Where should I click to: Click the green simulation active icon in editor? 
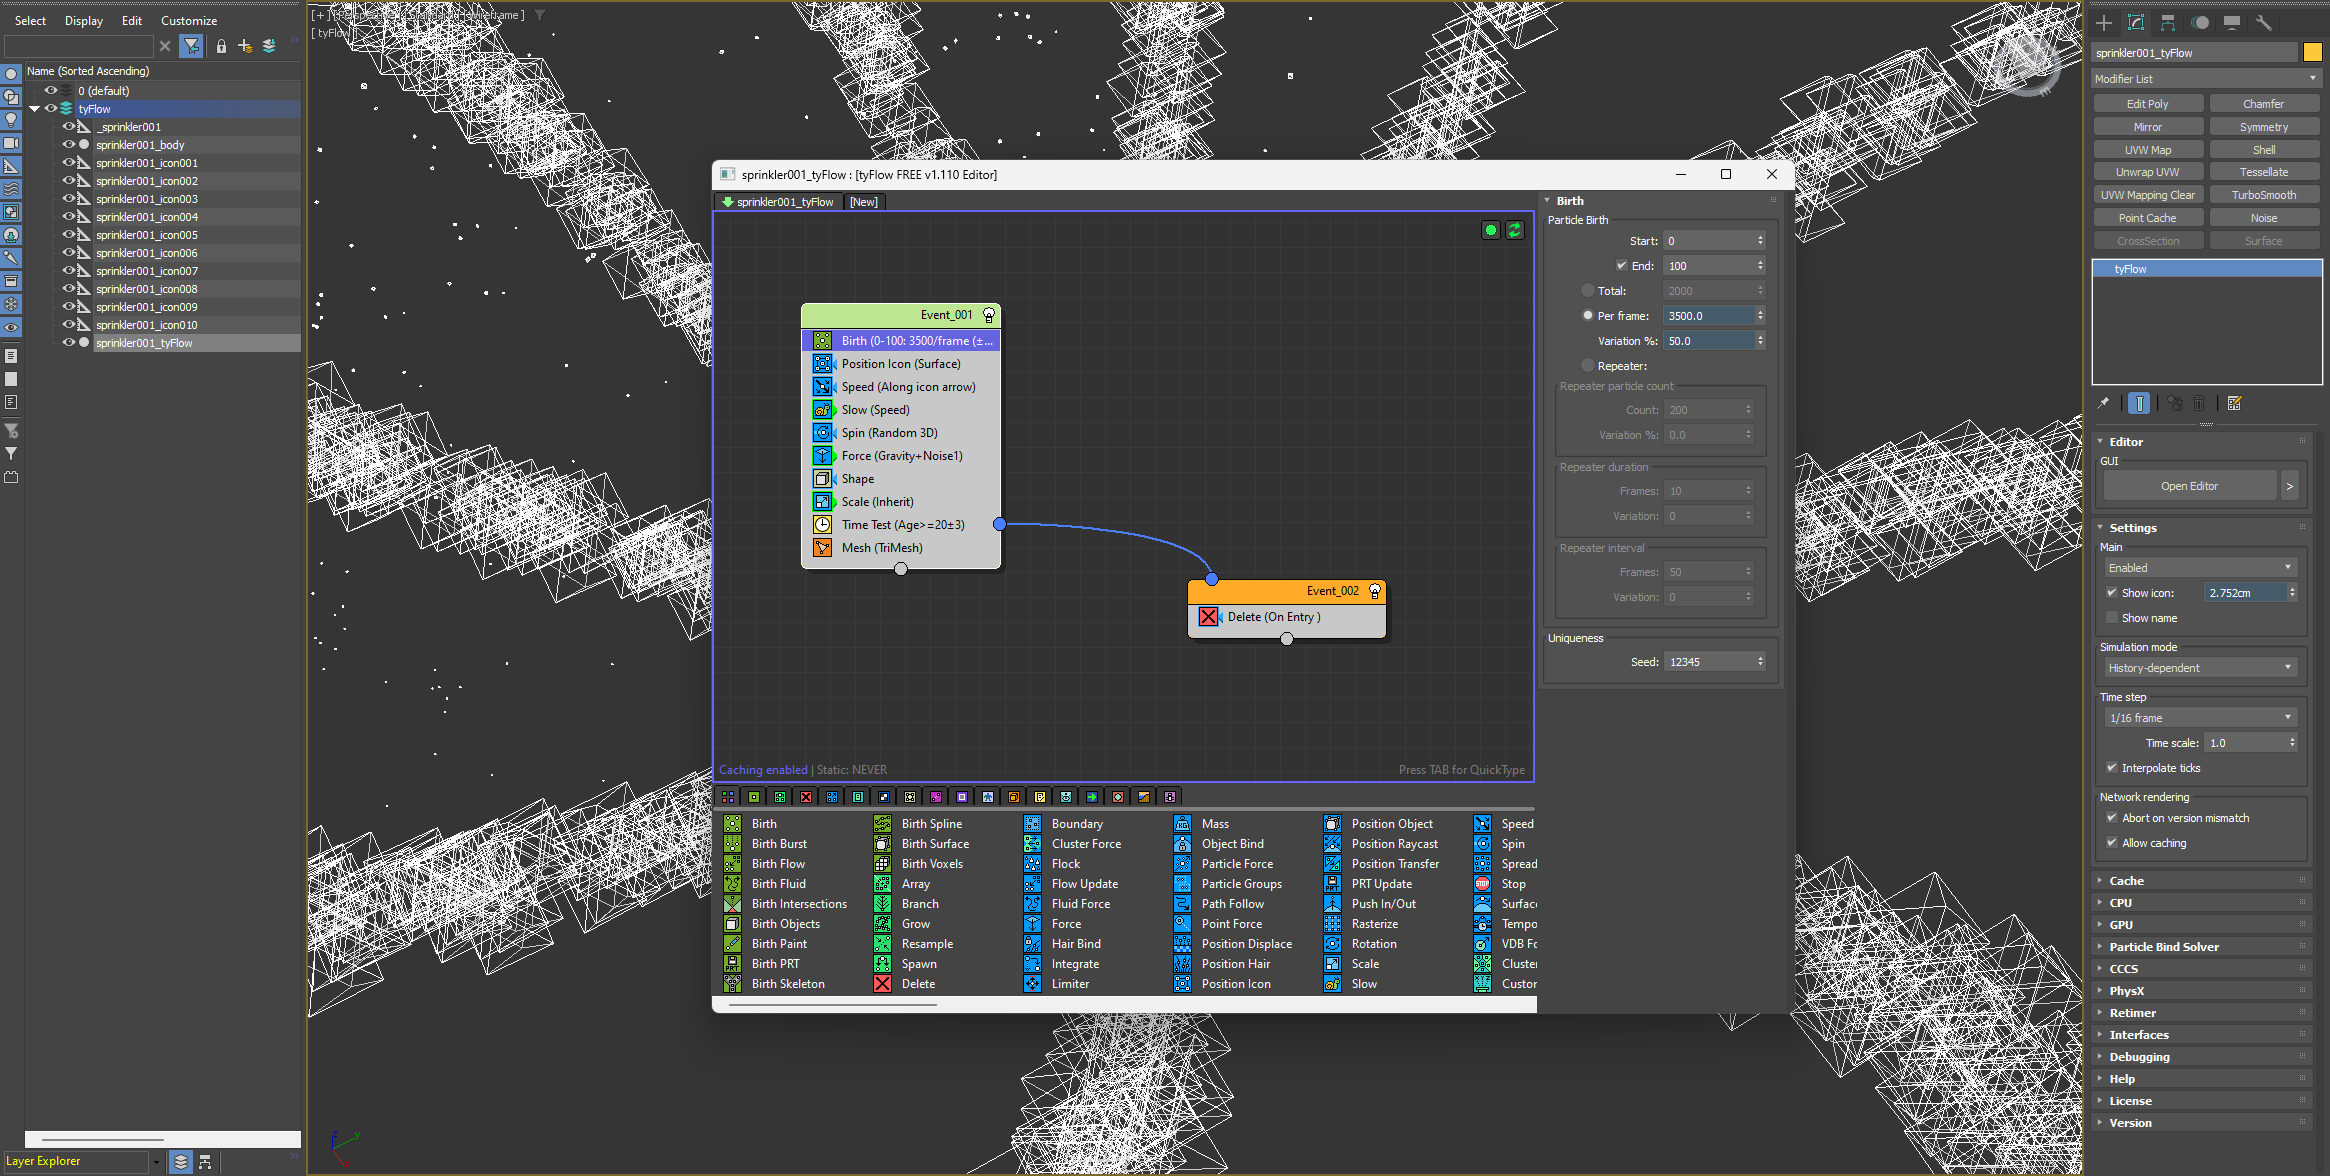coord(1490,230)
